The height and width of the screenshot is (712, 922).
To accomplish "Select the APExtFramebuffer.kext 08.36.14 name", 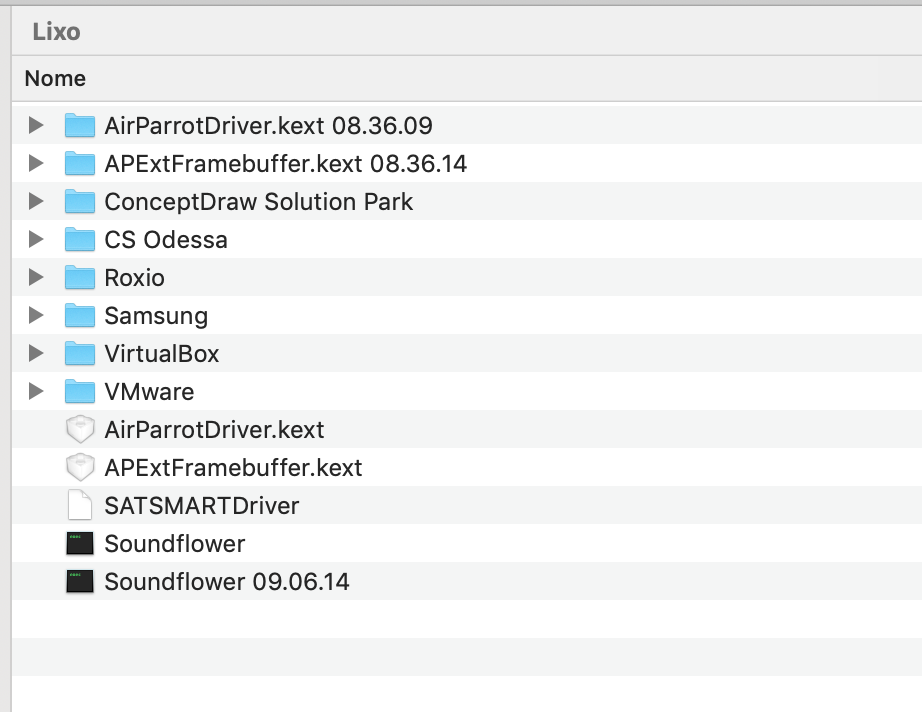I will pyautogui.click(x=285, y=164).
